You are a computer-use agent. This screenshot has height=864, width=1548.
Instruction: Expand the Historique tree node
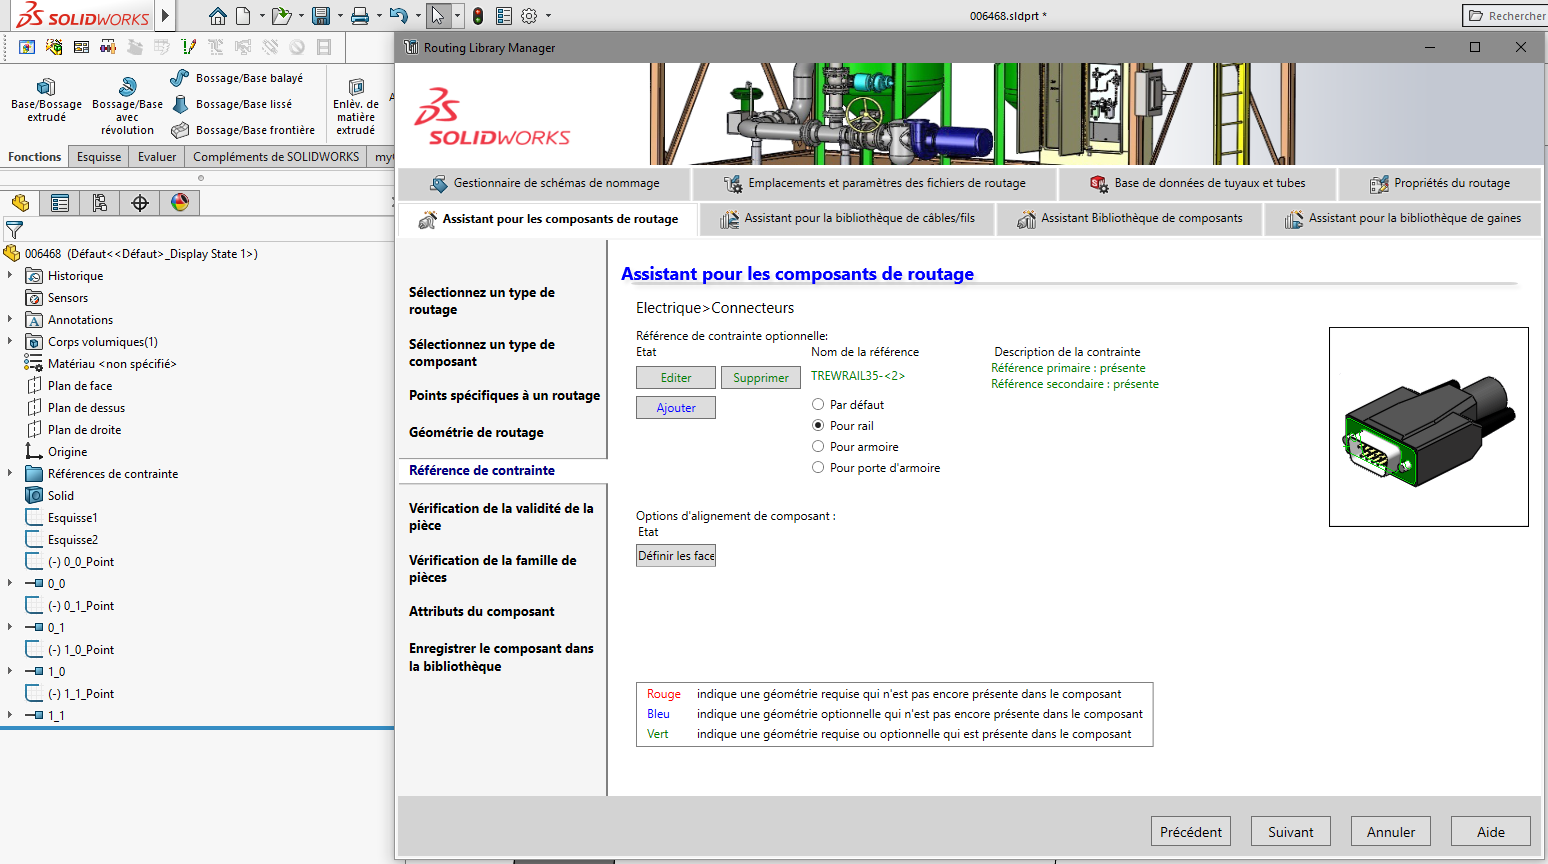[x=10, y=276]
